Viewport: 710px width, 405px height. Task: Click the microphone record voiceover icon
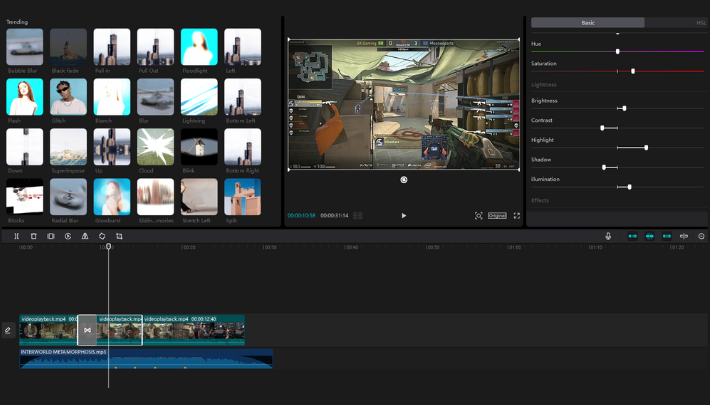[x=608, y=236]
